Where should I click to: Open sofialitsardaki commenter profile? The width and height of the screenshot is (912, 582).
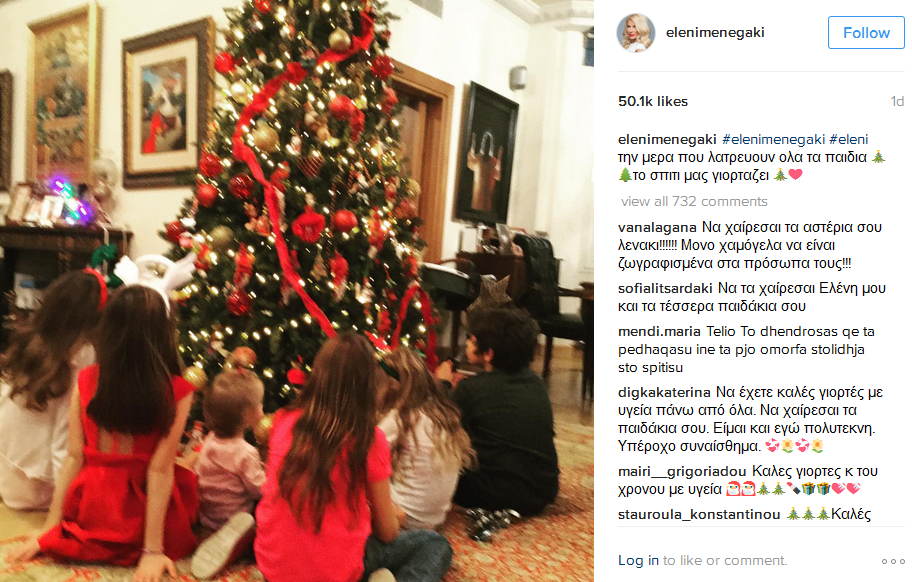[665, 288]
